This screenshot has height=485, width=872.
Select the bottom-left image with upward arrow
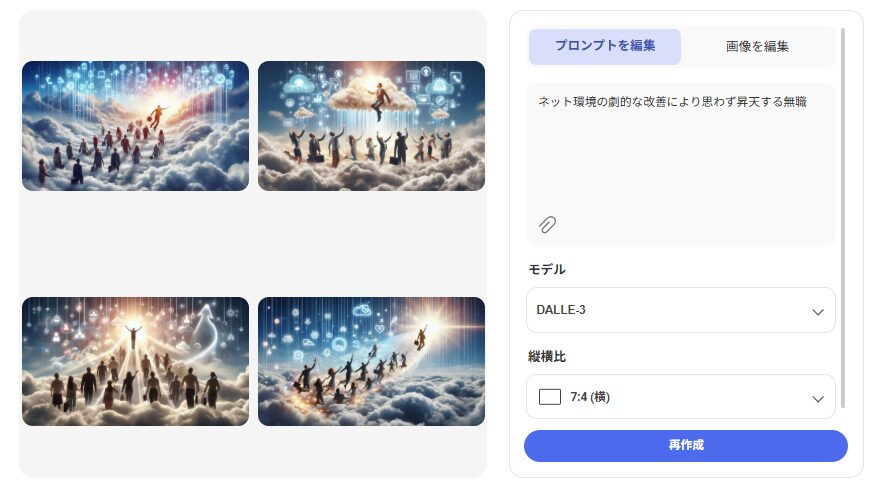[x=135, y=362]
